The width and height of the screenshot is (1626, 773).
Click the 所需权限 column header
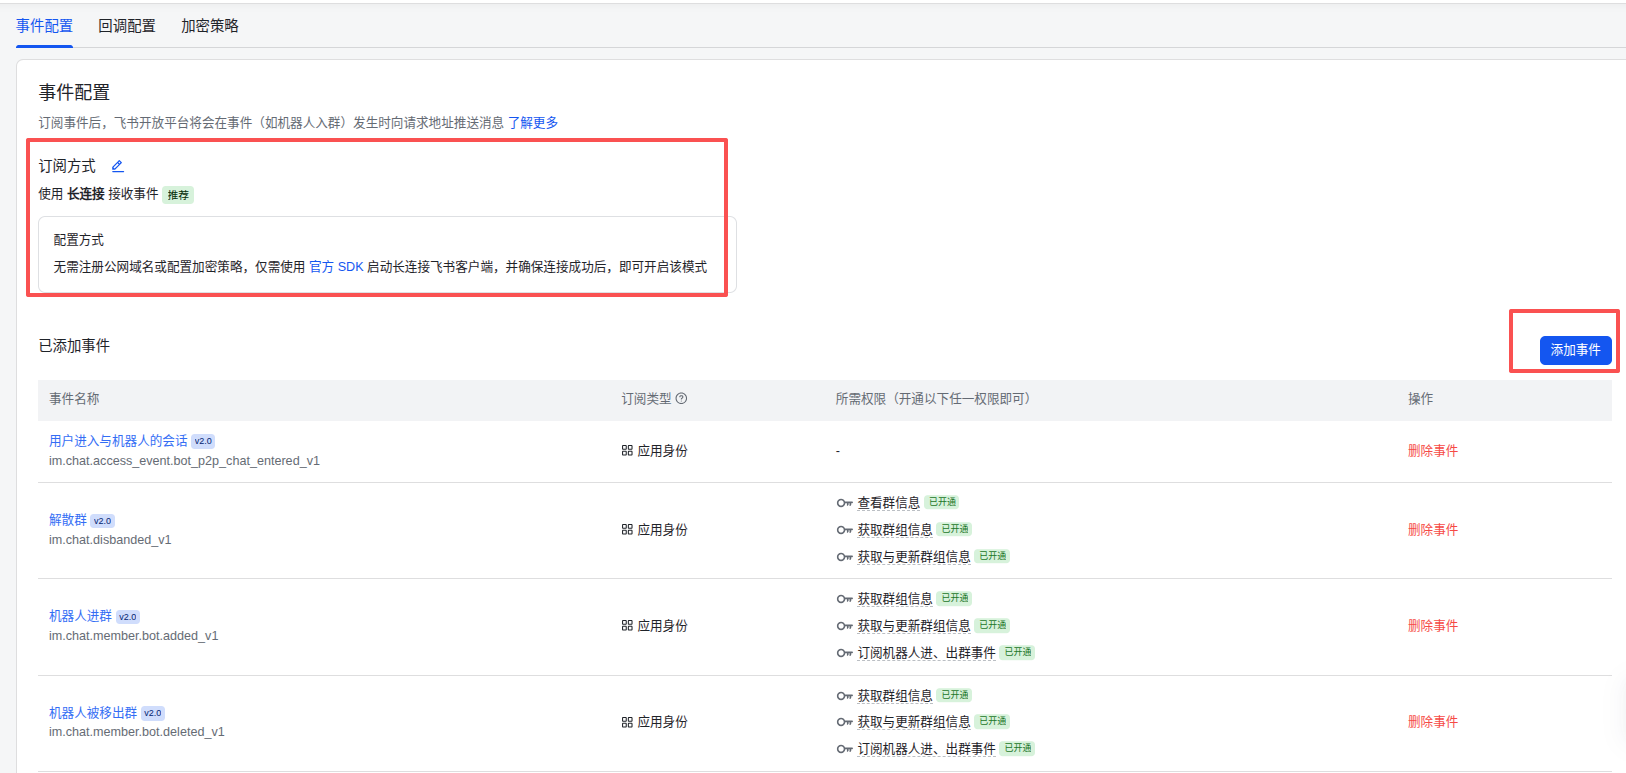point(935,399)
